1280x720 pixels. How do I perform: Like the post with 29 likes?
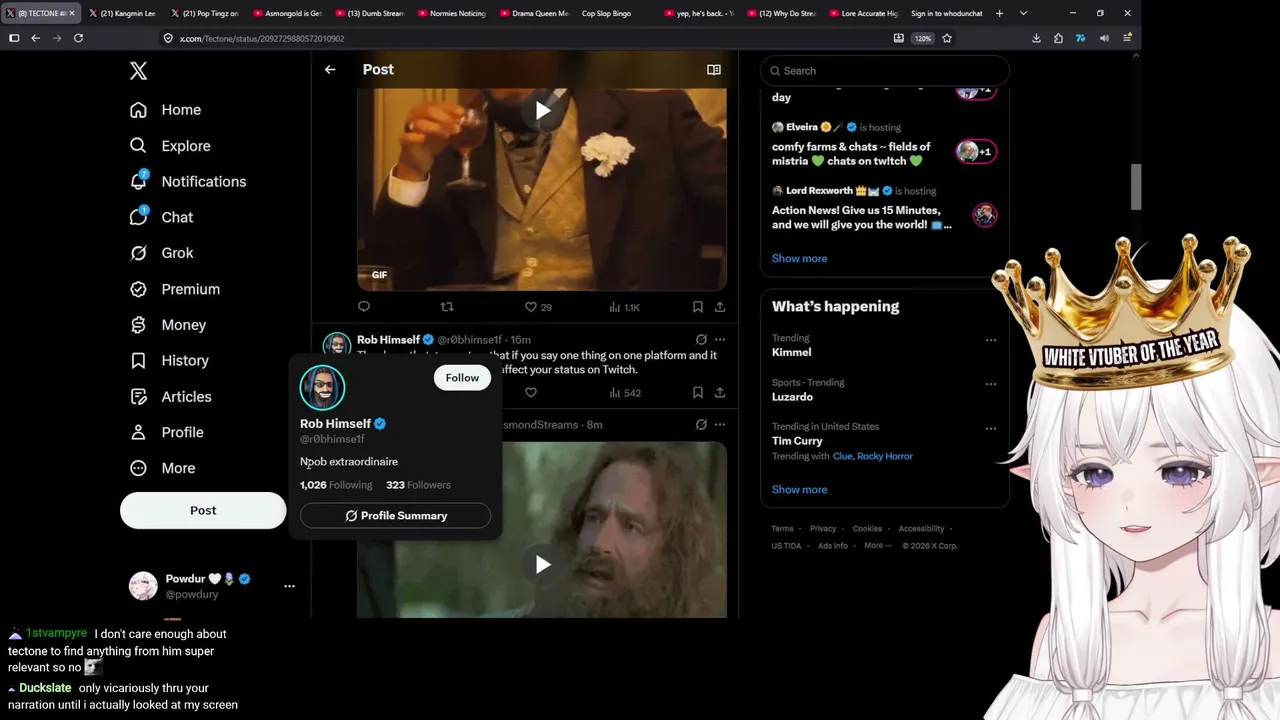point(538,307)
